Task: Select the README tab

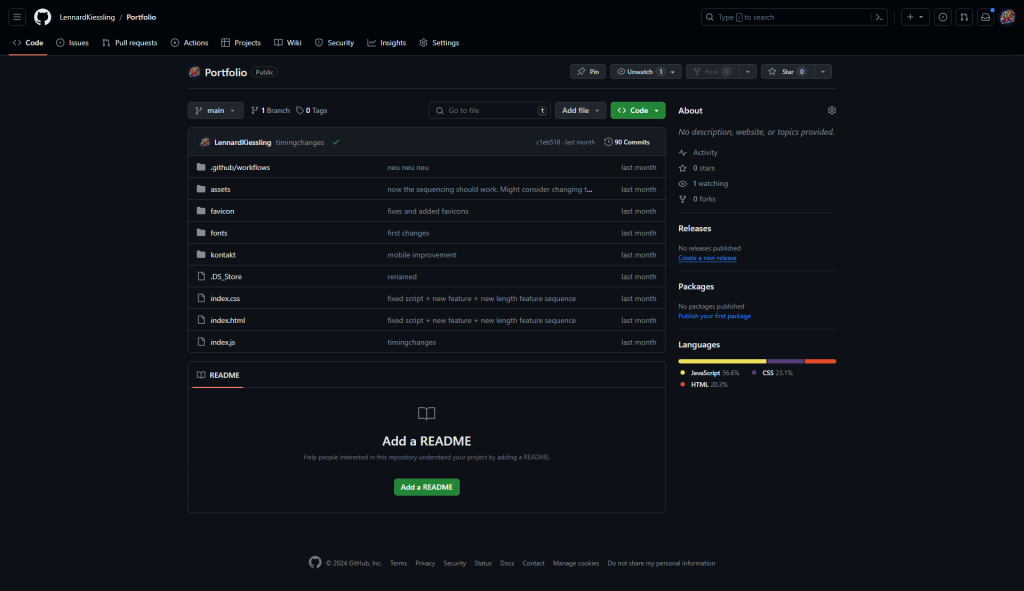Action: point(218,375)
